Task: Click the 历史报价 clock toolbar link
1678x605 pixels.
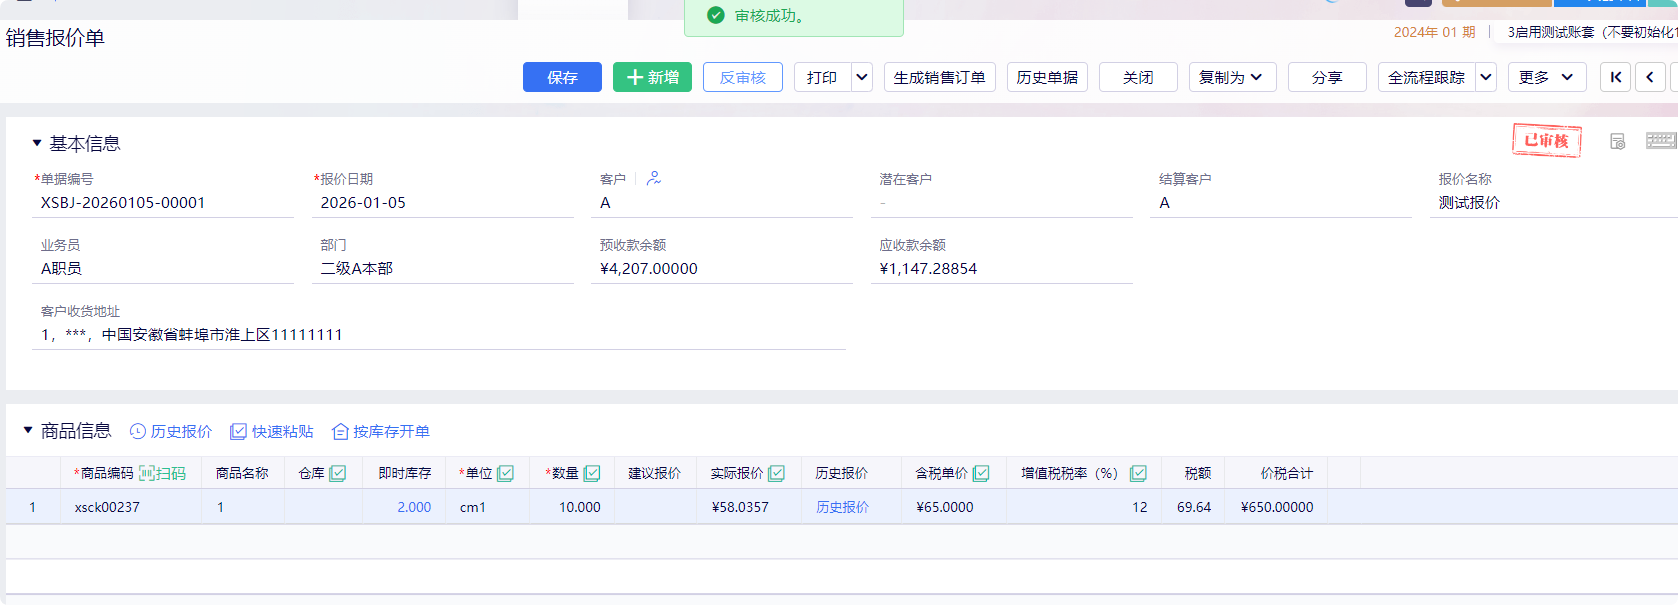Action: [x=171, y=431]
